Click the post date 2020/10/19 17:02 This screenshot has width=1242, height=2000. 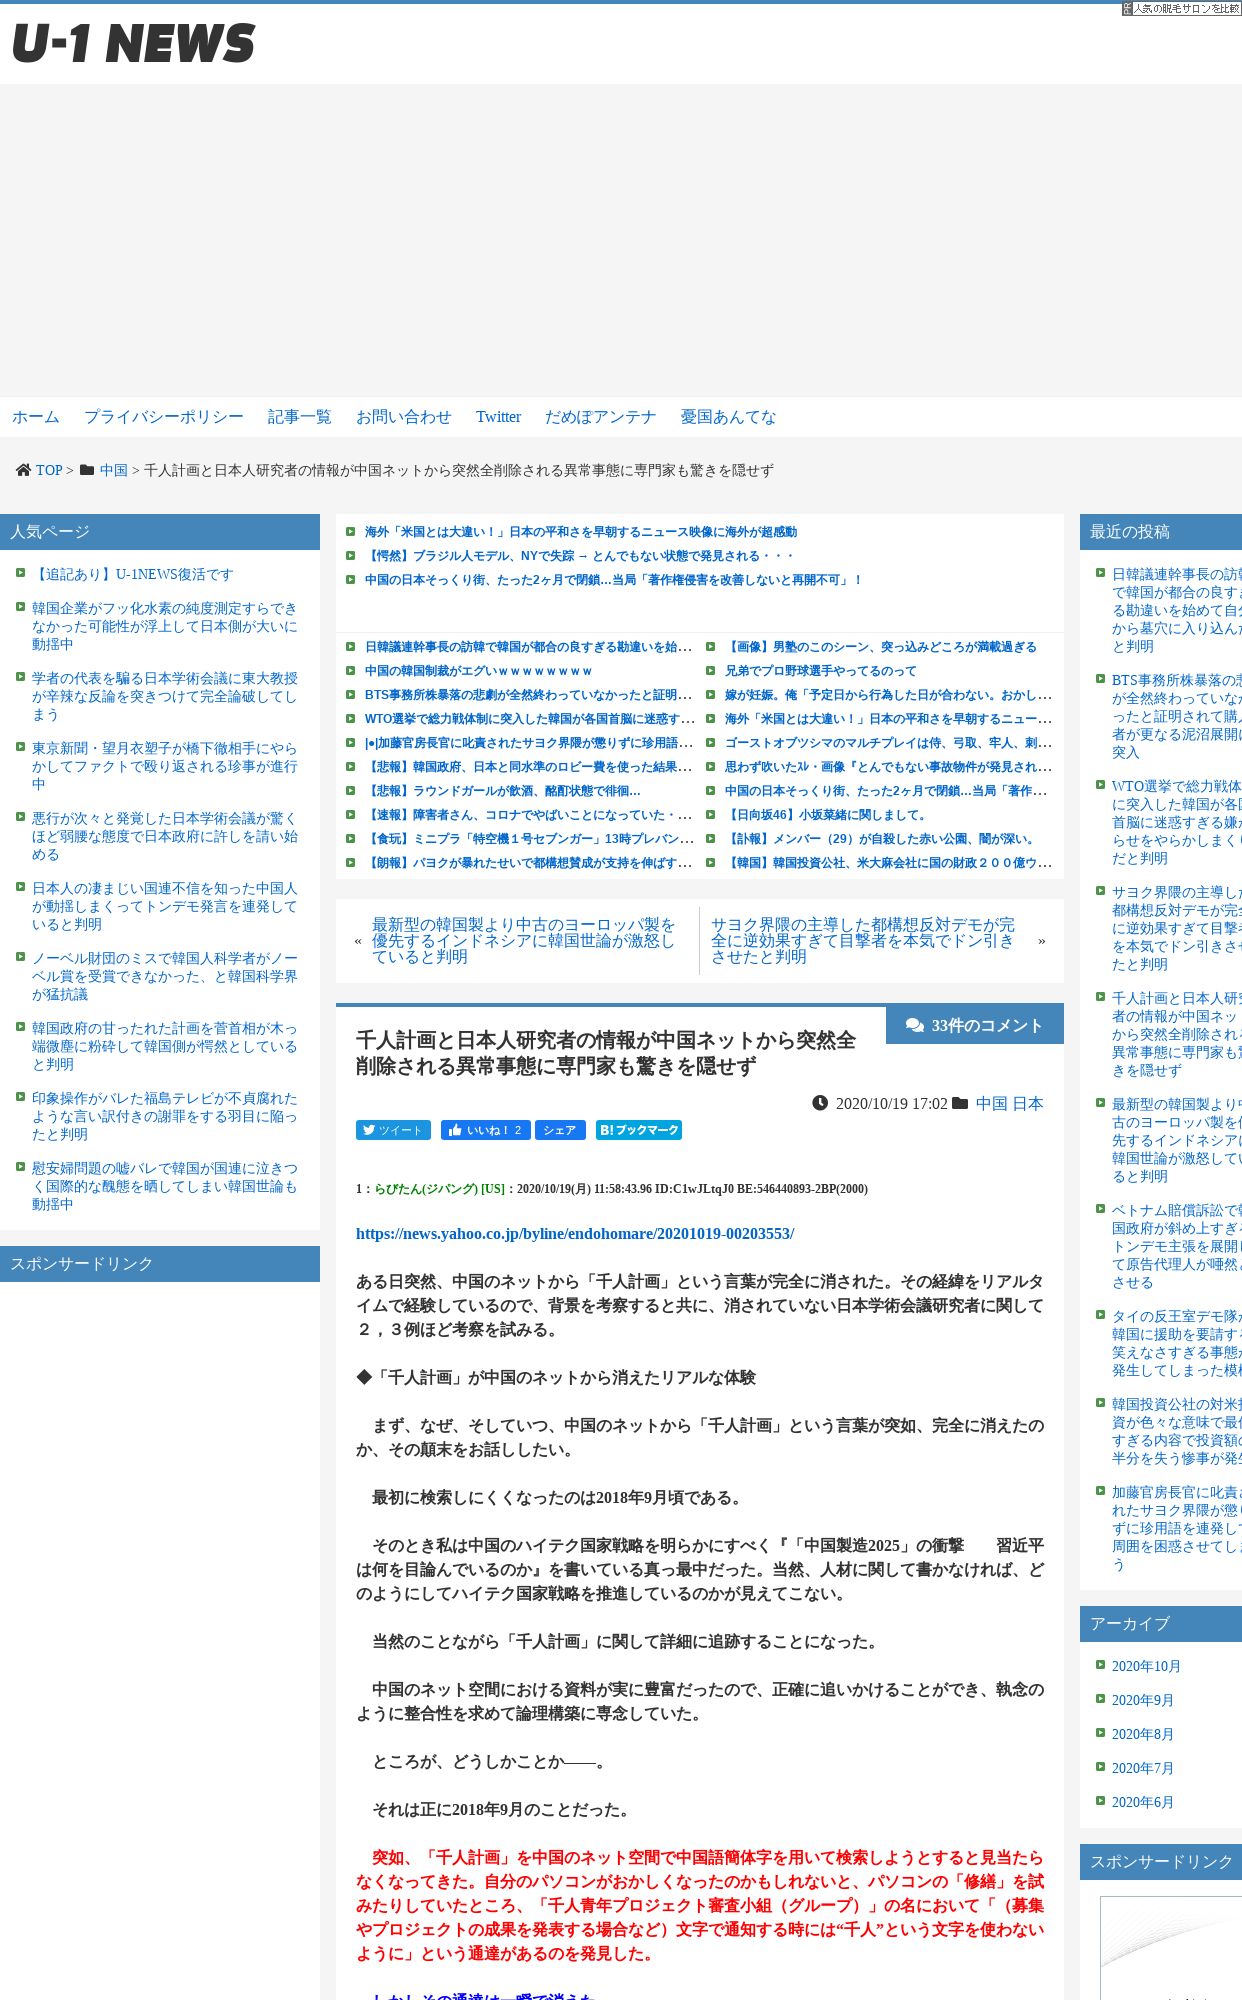pos(891,1103)
